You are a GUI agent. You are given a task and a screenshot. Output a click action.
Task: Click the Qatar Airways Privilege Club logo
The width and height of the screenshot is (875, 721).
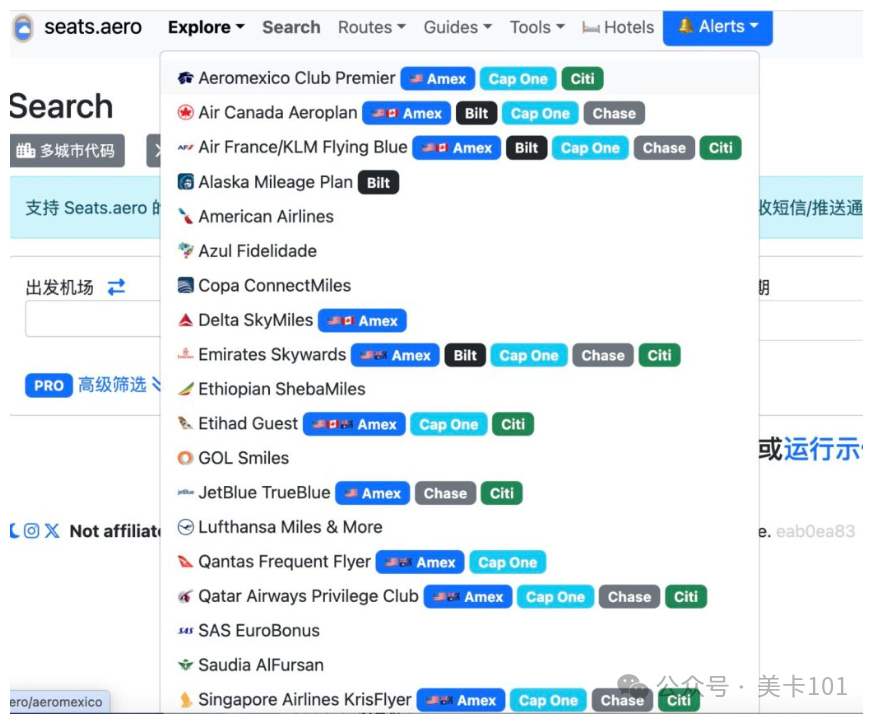coord(185,596)
